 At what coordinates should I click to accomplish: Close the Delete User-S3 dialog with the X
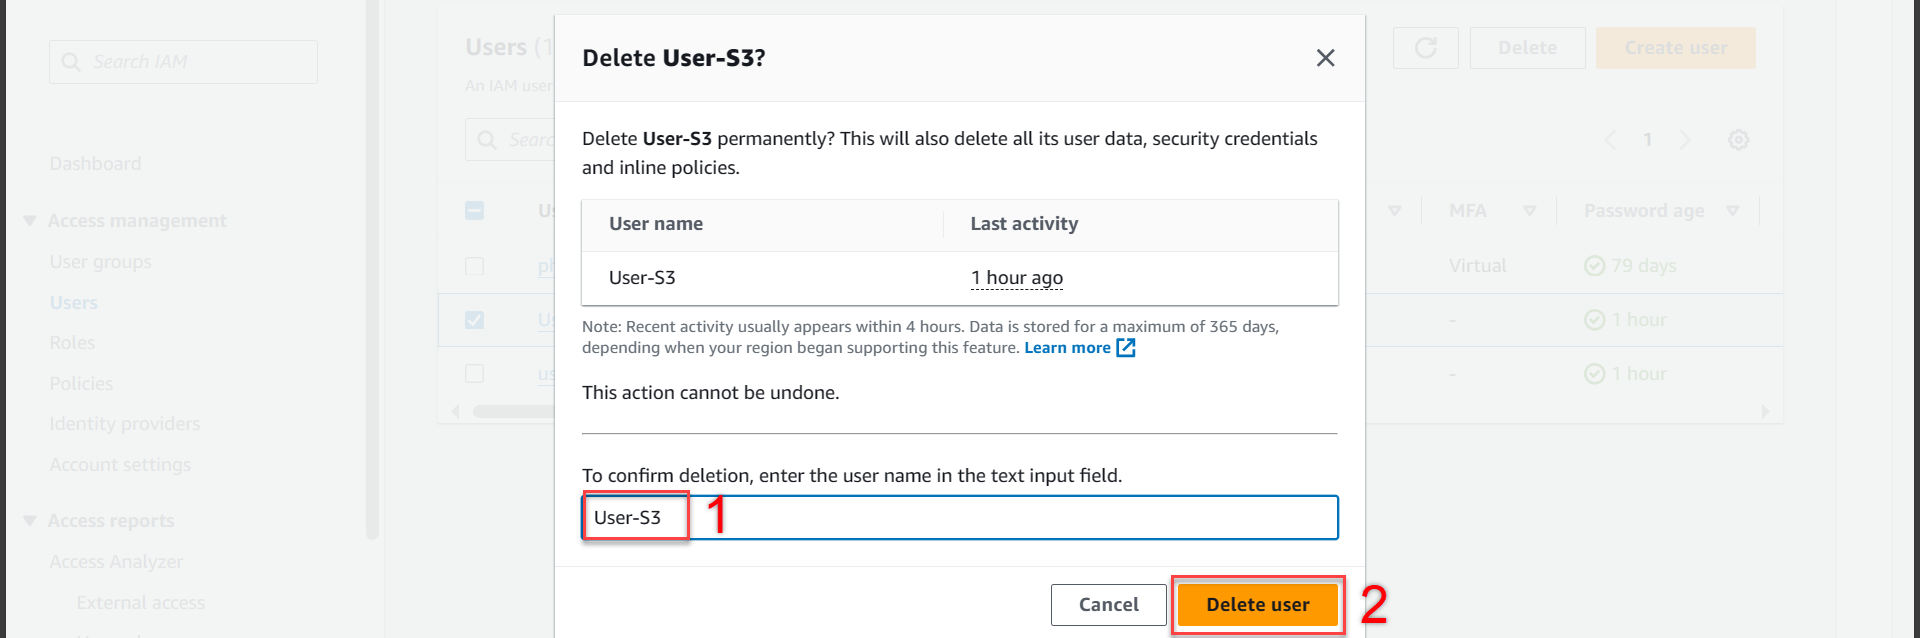click(1325, 58)
